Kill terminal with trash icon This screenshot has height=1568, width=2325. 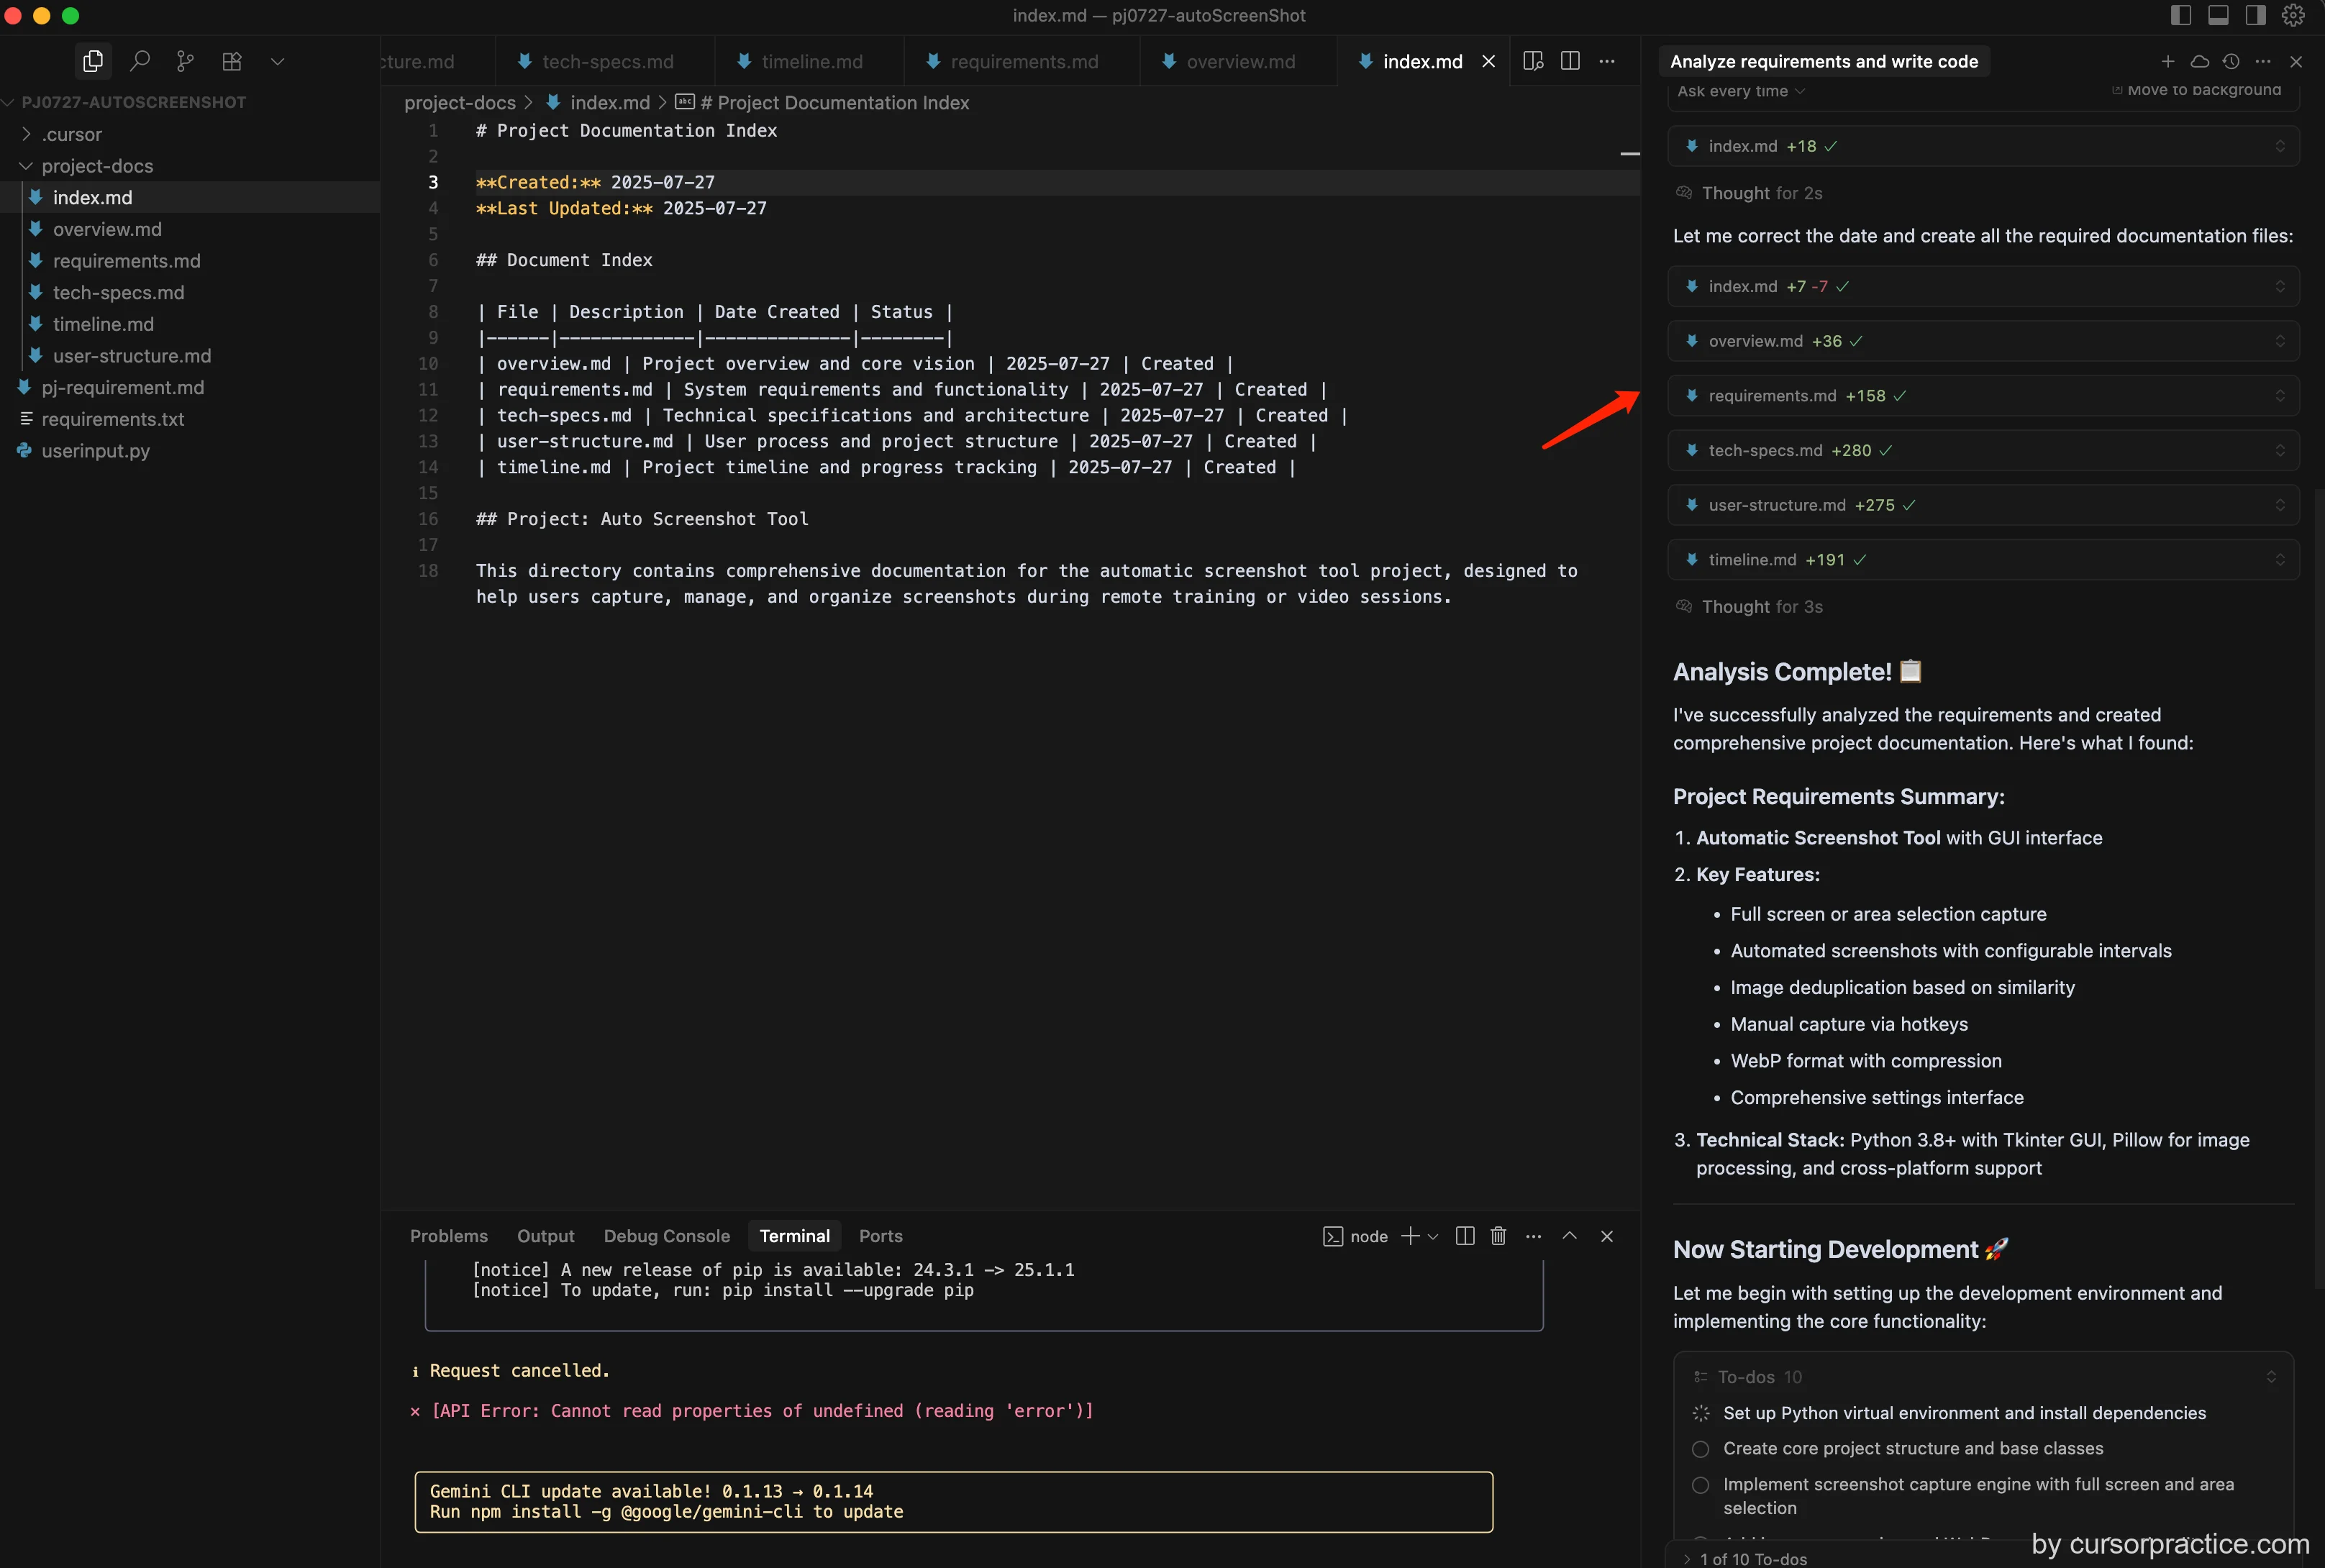pyautogui.click(x=1498, y=1236)
